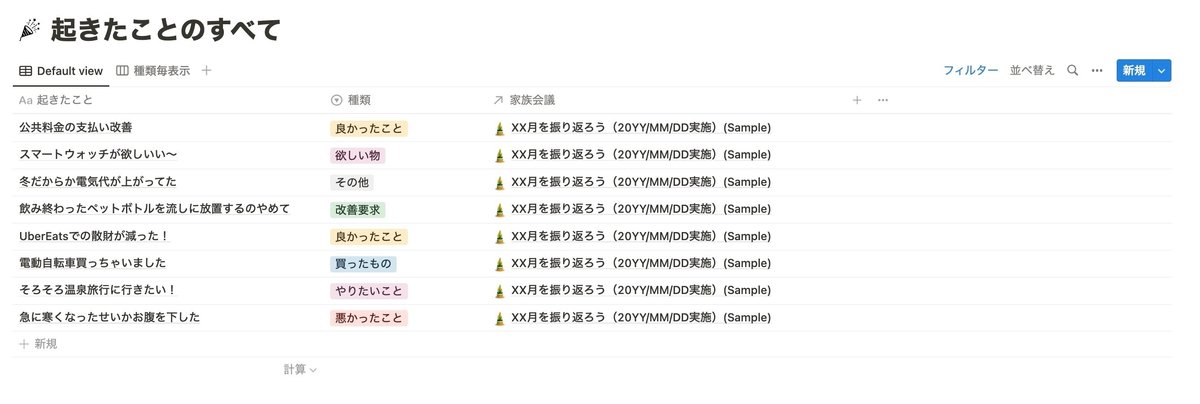Click the search magnifier icon

1073,71
